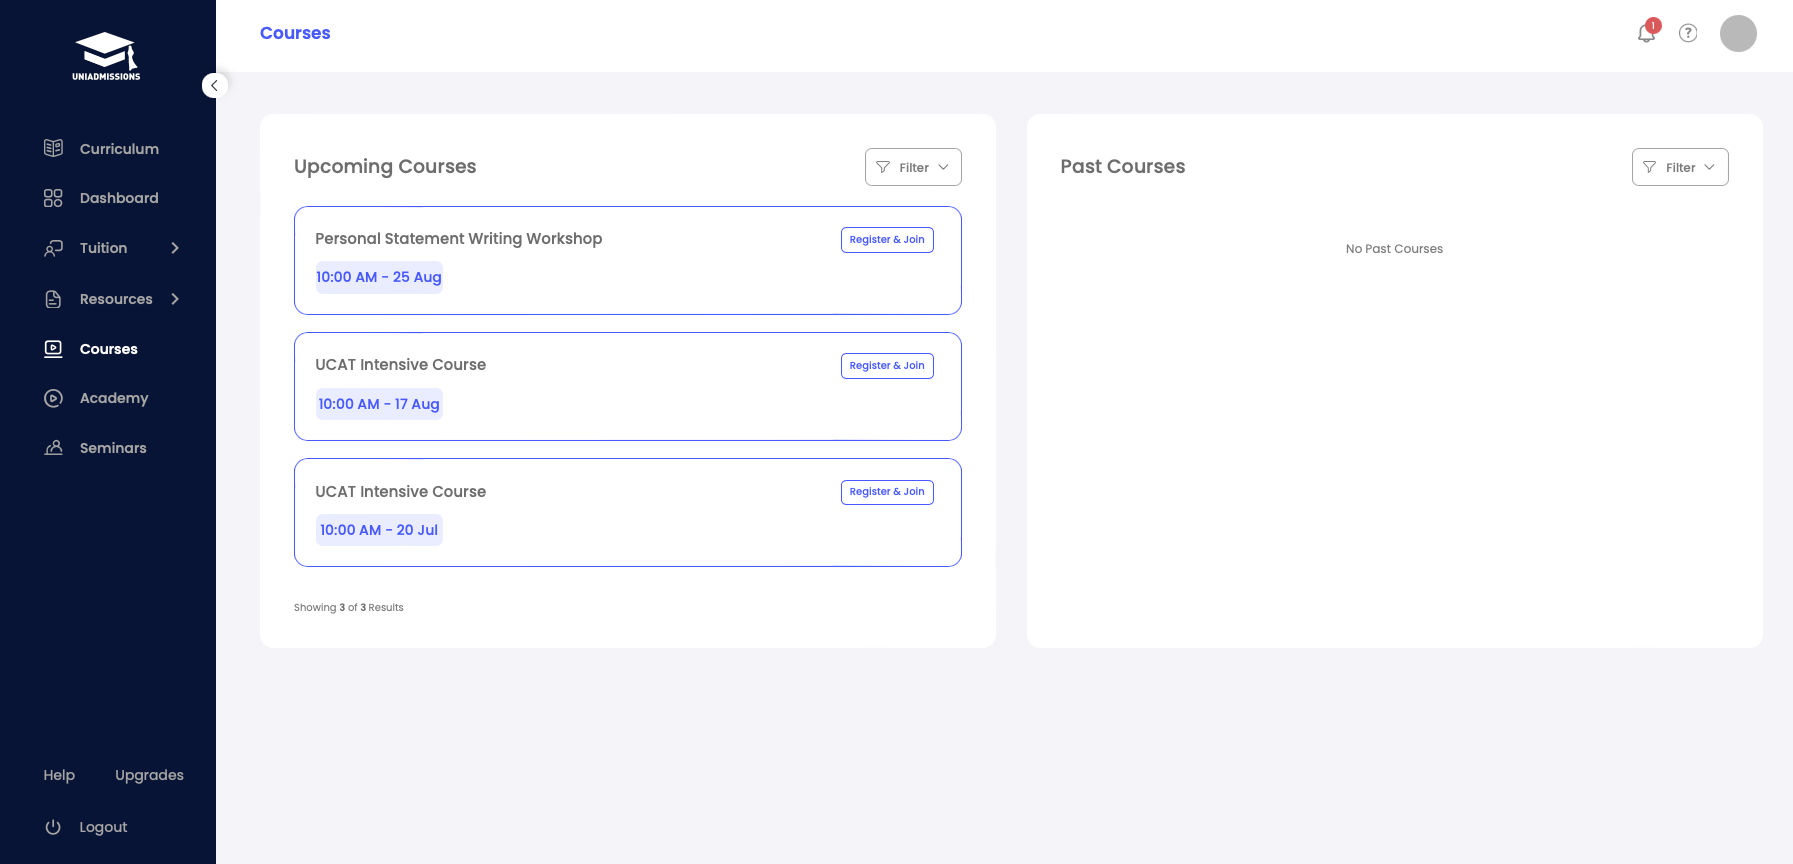1793x864 pixels.
Task: Register & Join the 17 Aug UCAT course
Action: pos(887,366)
